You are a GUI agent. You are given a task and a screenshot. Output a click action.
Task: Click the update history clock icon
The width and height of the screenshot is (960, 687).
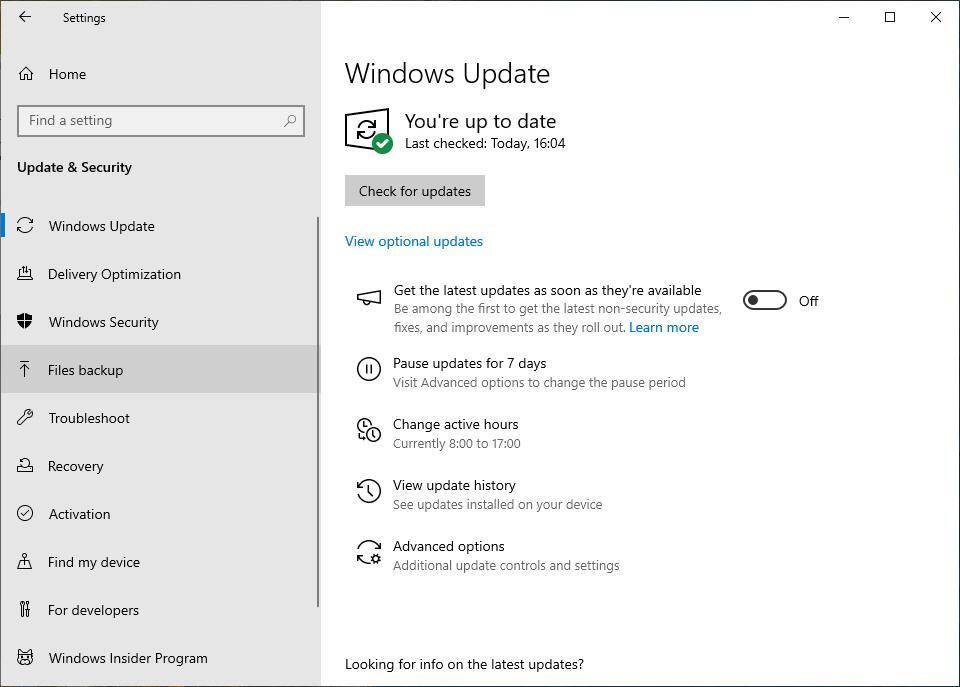[369, 491]
